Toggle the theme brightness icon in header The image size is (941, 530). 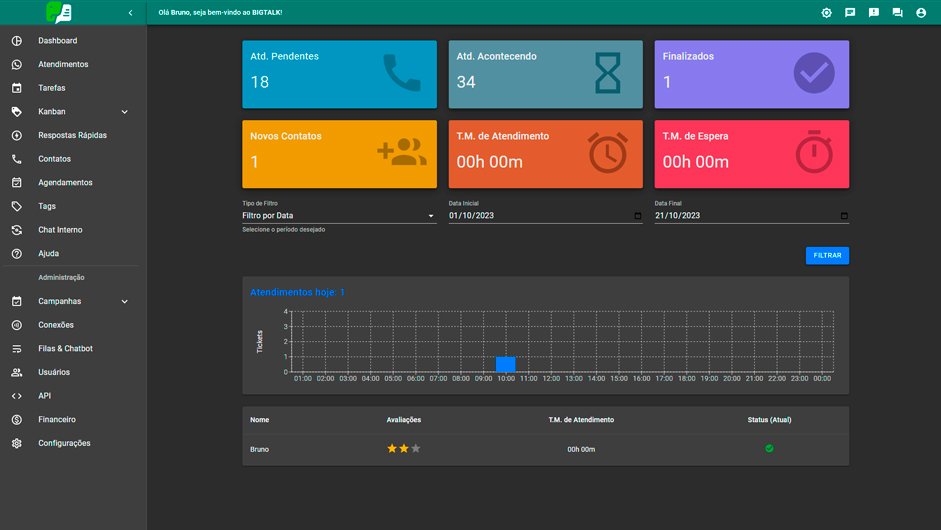(826, 13)
